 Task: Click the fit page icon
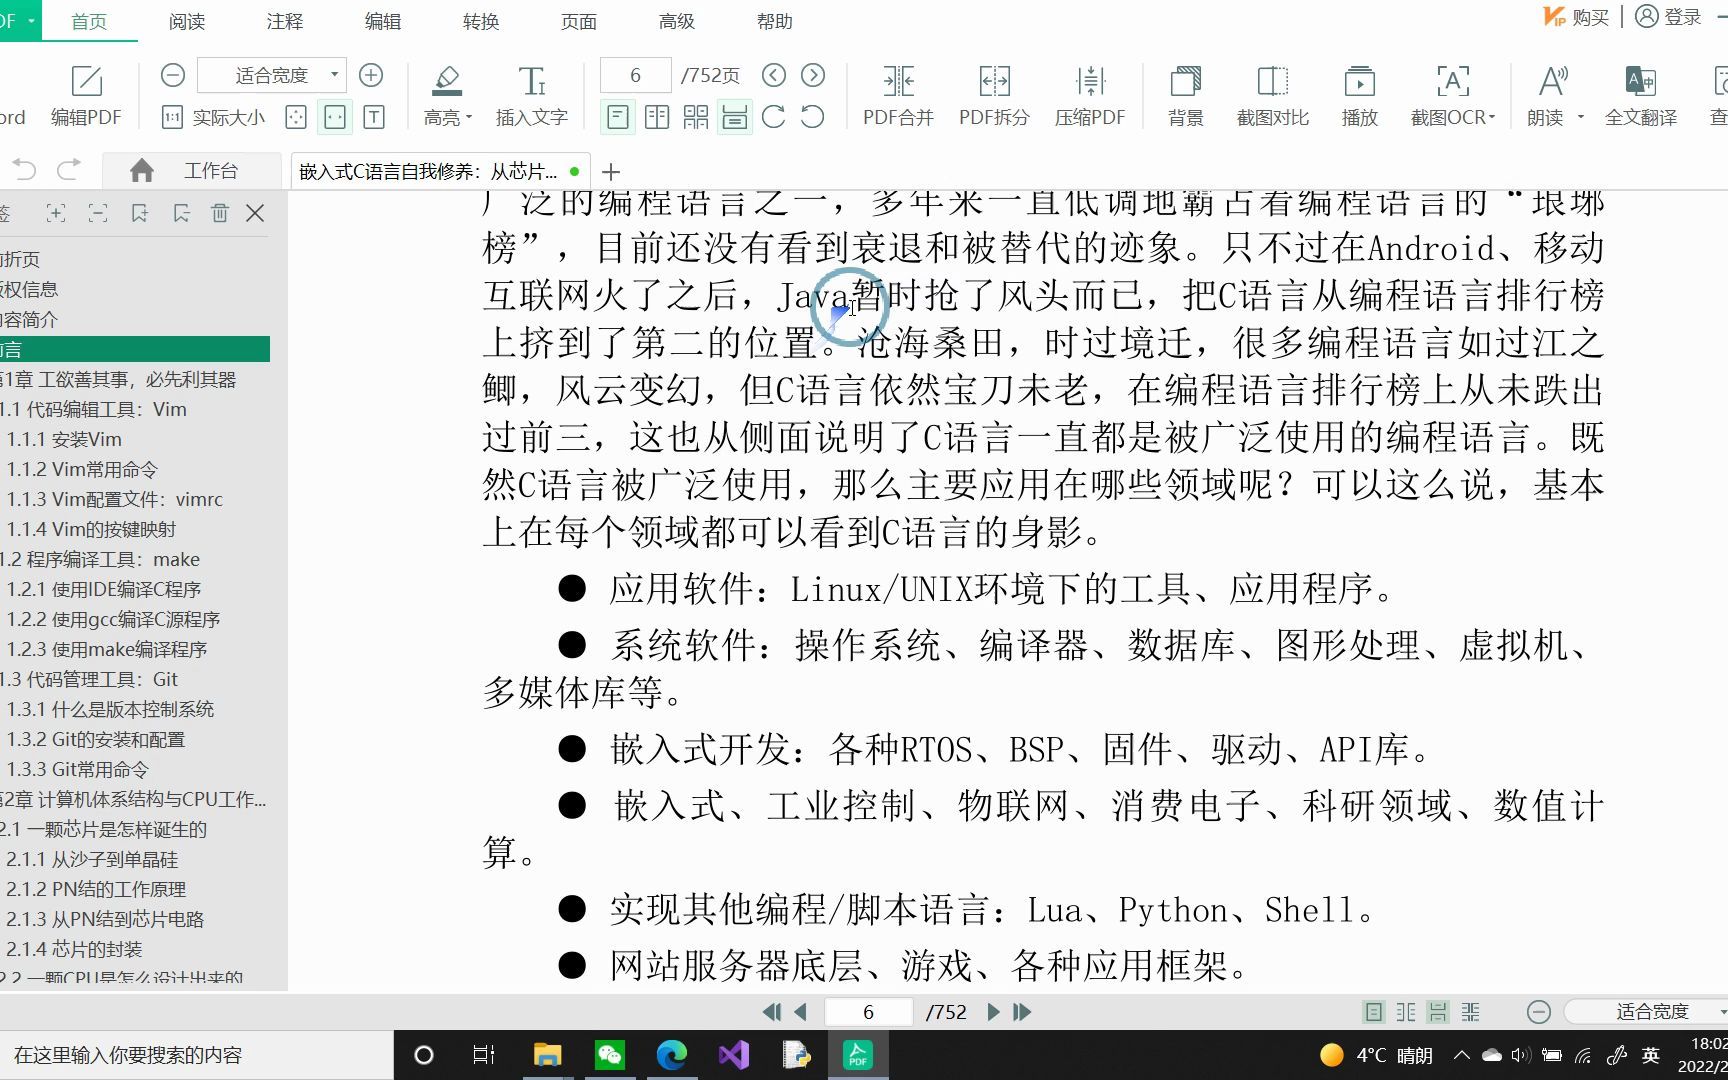pyautogui.click(x=296, y=117)
